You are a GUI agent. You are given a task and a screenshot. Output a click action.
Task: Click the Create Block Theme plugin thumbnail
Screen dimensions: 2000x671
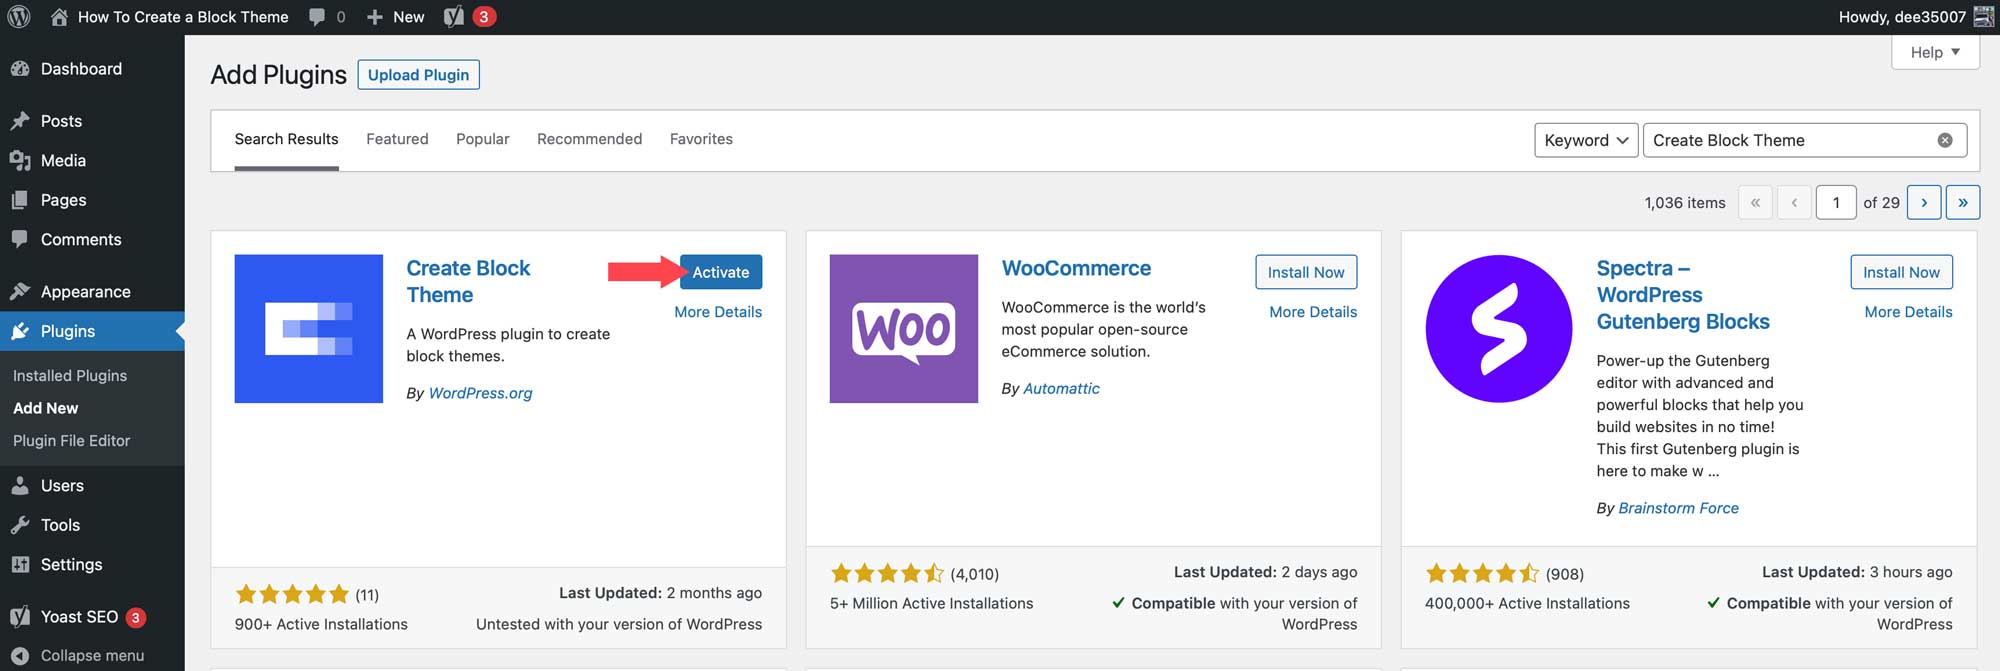[x=308, y=328]
